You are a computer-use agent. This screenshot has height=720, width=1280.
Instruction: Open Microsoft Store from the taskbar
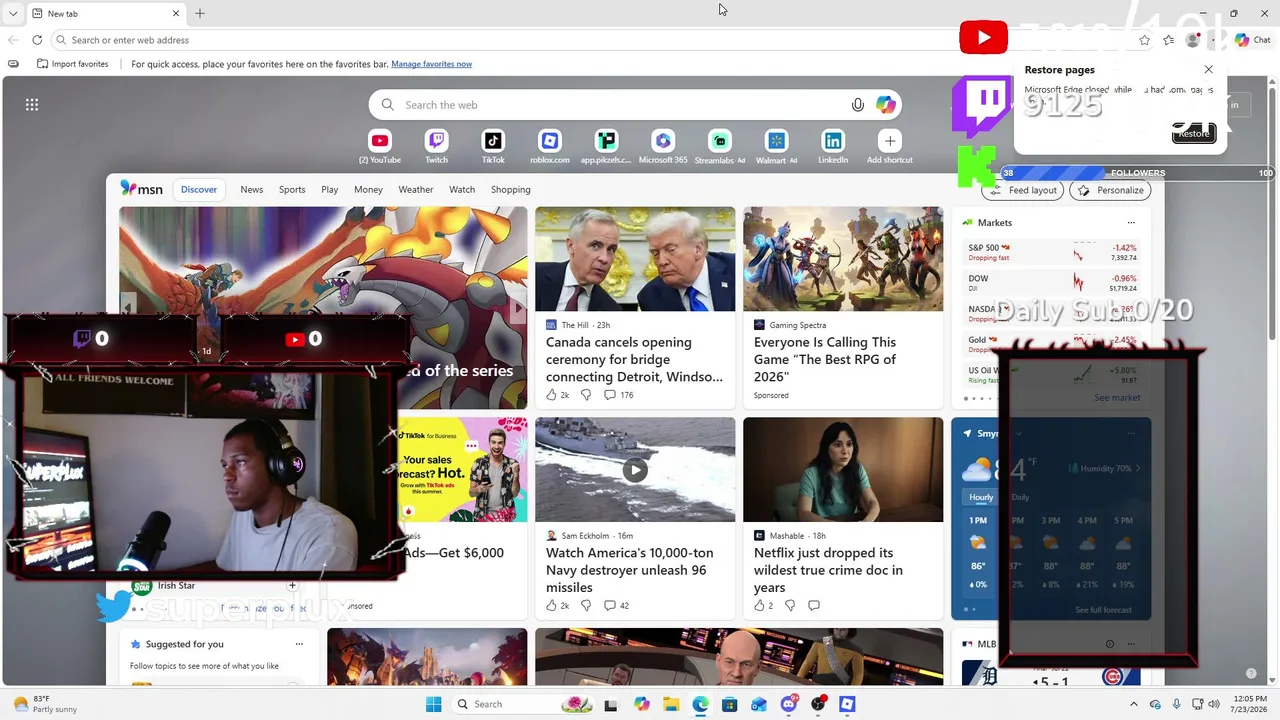[x=730, y=704]
